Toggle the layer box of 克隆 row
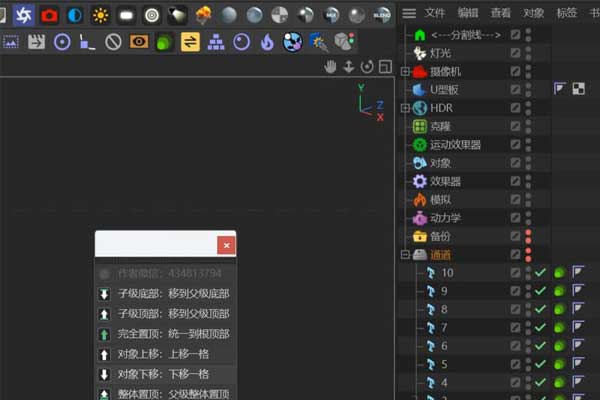The image size is (600, 400). 515,126
